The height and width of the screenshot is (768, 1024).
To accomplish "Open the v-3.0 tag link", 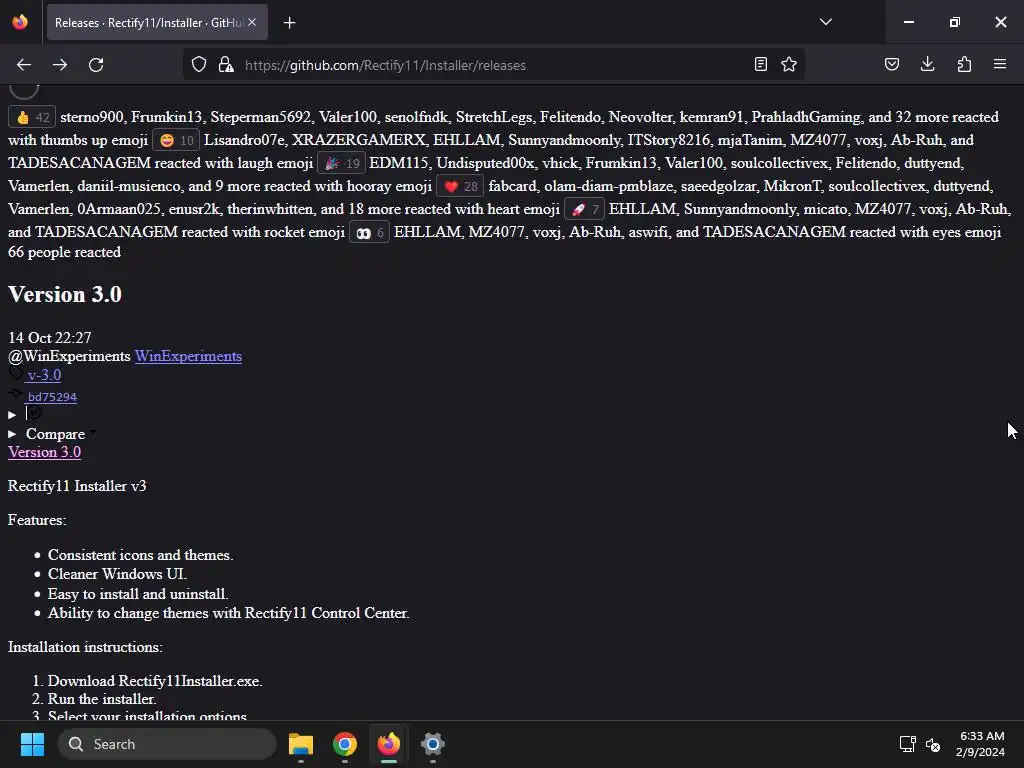I will click(x=44, y=375).
